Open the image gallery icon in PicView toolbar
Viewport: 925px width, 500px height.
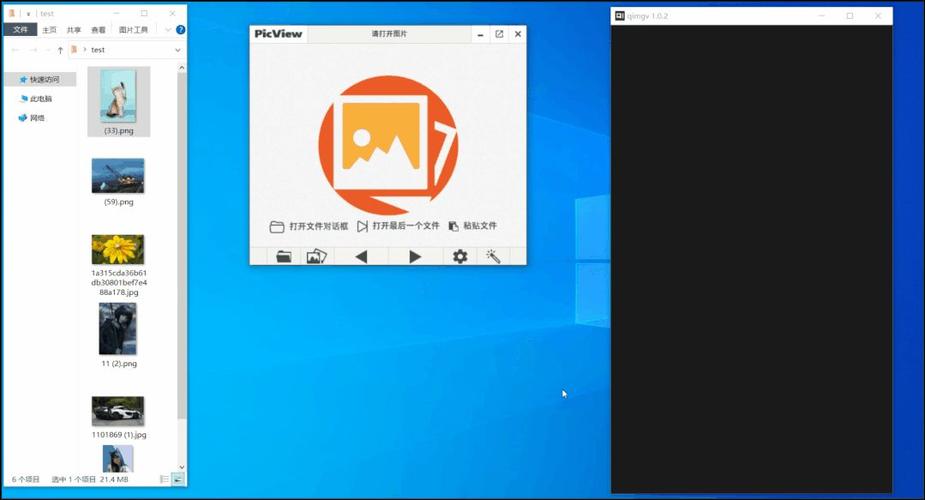point(317,256)
